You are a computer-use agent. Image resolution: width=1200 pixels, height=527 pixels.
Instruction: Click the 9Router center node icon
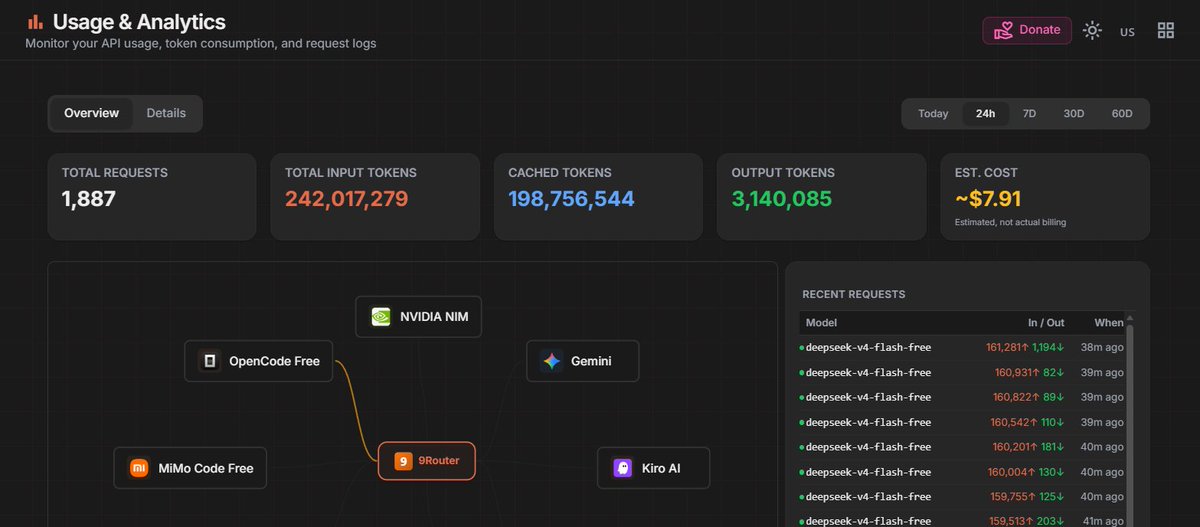pos(403,461)
